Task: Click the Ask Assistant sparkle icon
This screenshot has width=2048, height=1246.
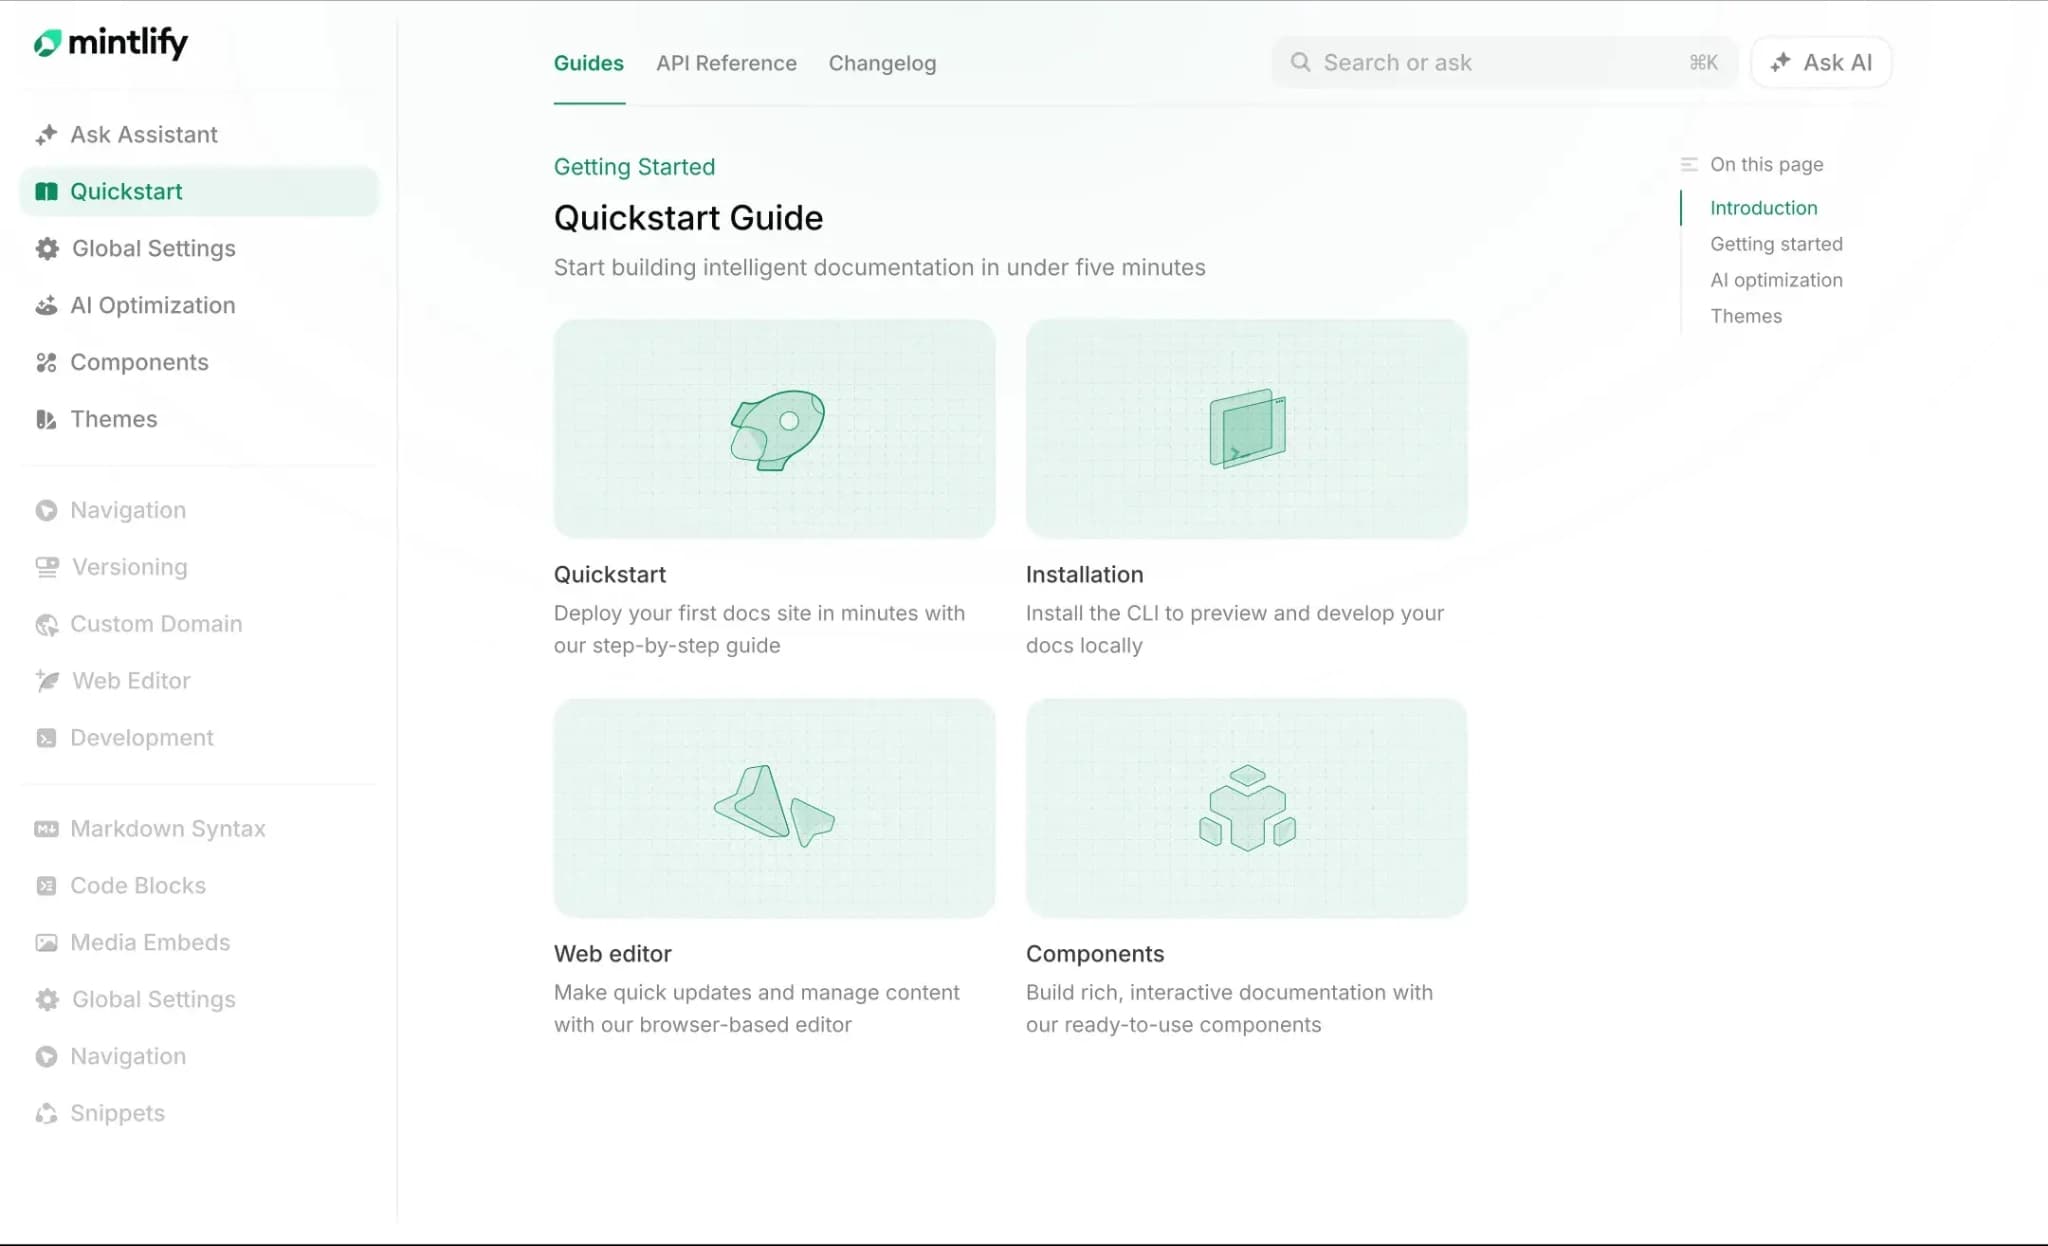Action: point(46,135)
